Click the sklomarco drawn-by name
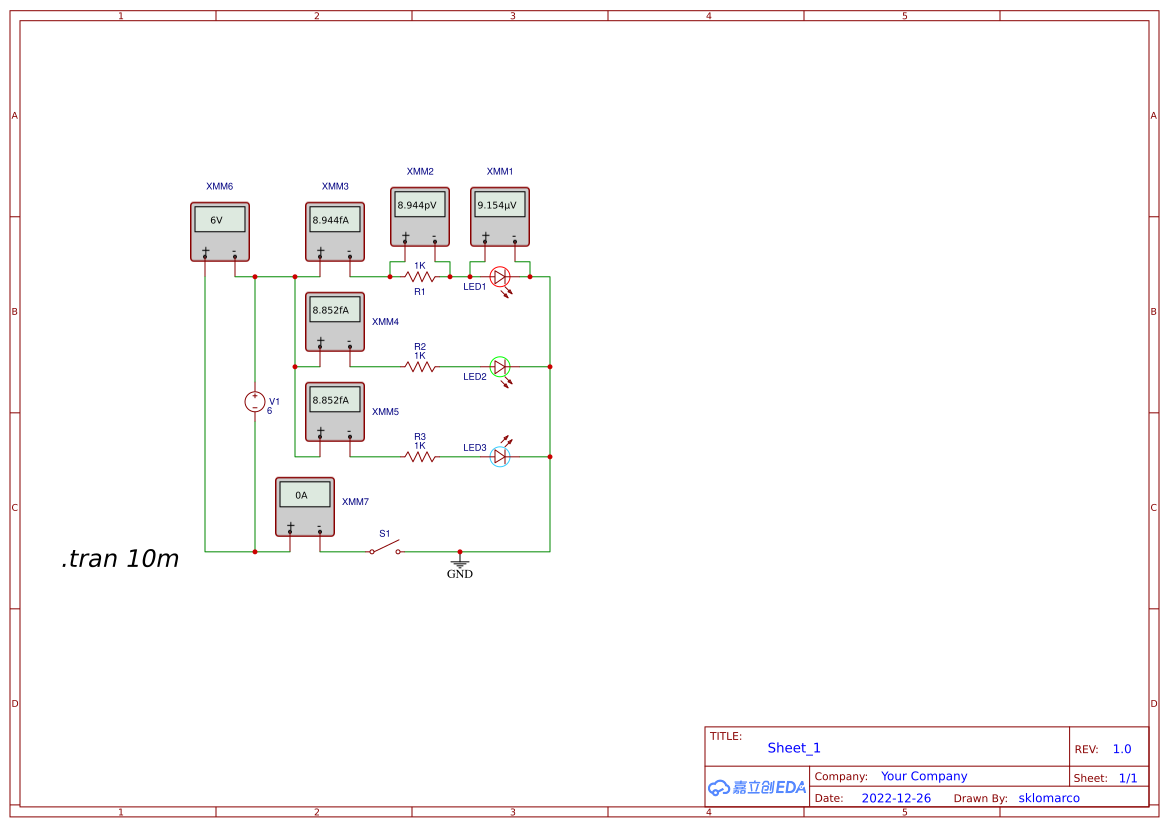 (1049, 798)
